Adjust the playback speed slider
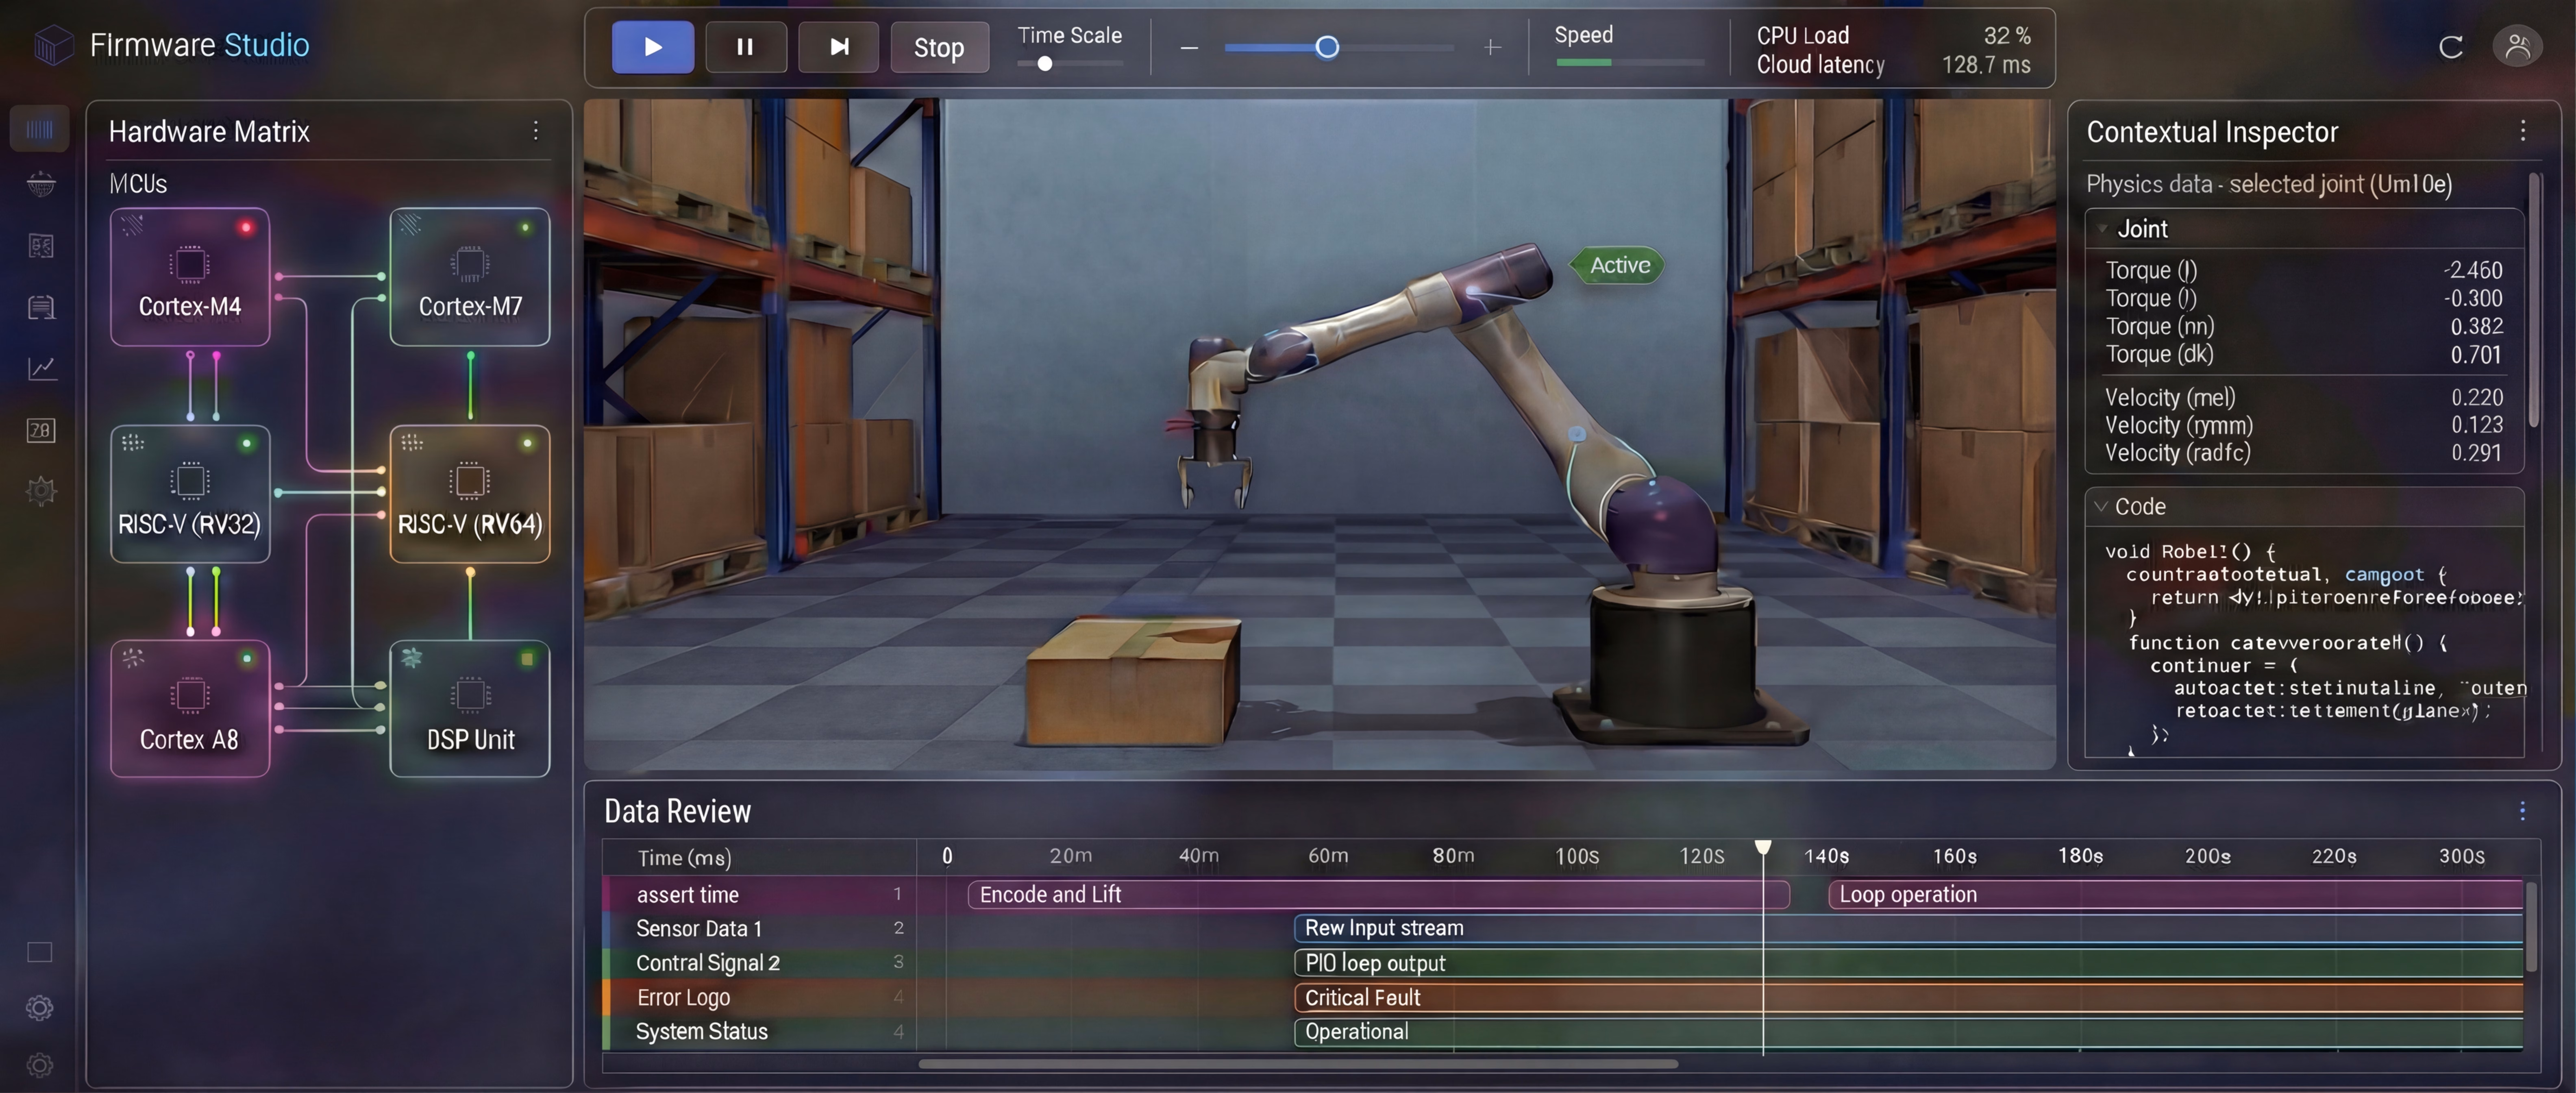The height and width of the screenshot is (1093, 2576). pyautogui.click(x=1328, y=47)
